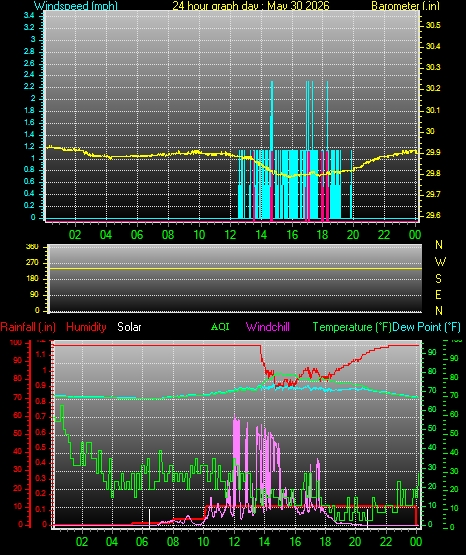Click hour label 18 under windspeed graph
This screenshot has width=466, height=555.
pos(323,235)
